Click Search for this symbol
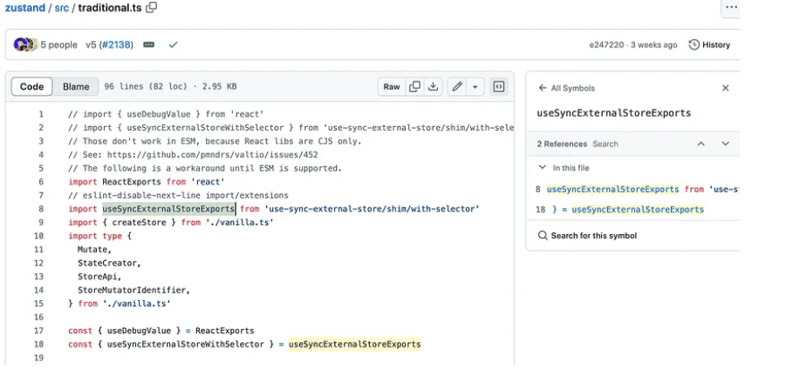Image resolution: width=800 pixels, height=389 pixels. tap(588, 236)
